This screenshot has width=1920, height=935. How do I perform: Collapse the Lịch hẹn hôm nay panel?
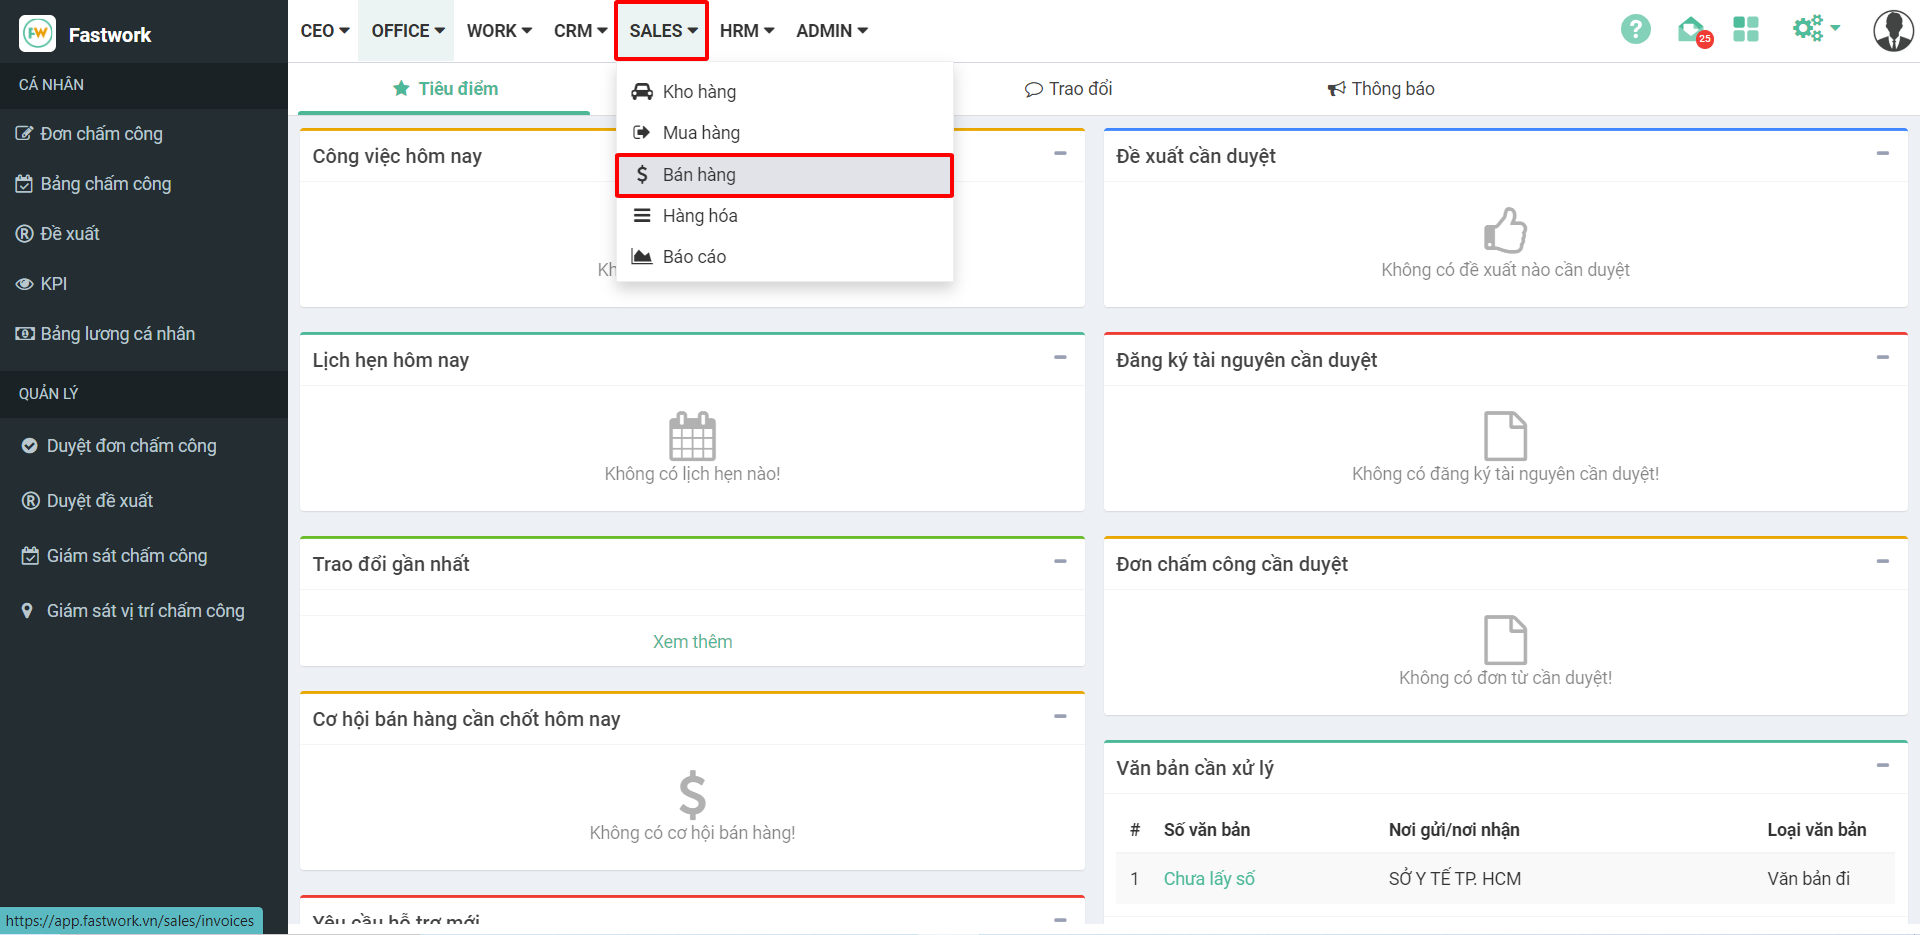(x=1060, y=358)
